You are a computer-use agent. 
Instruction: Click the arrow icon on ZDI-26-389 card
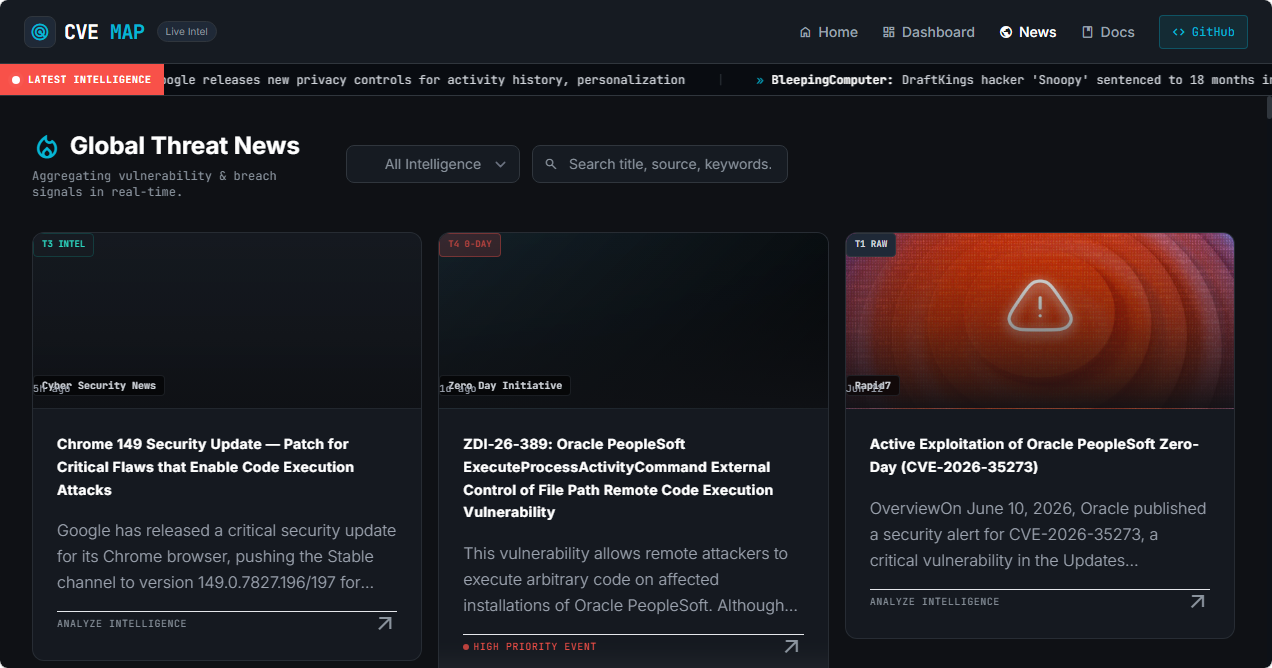tap(791, 646)
